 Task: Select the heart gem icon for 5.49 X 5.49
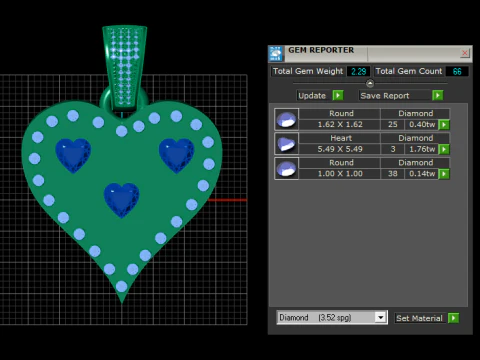pos(286,144)
